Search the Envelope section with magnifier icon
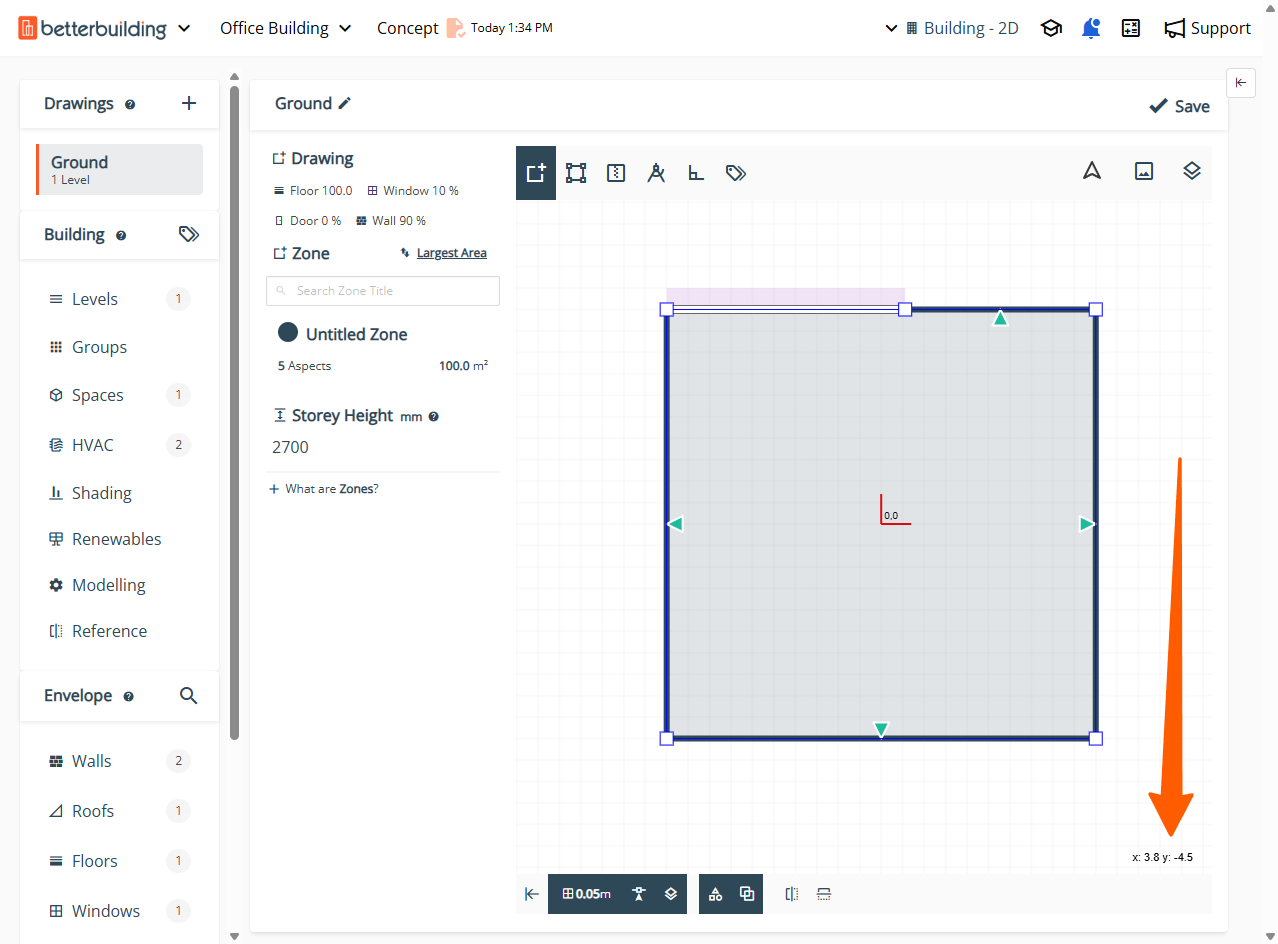The height and width of the screenshot is (944, 1278). pyautogui.click(x=188, y=695)
